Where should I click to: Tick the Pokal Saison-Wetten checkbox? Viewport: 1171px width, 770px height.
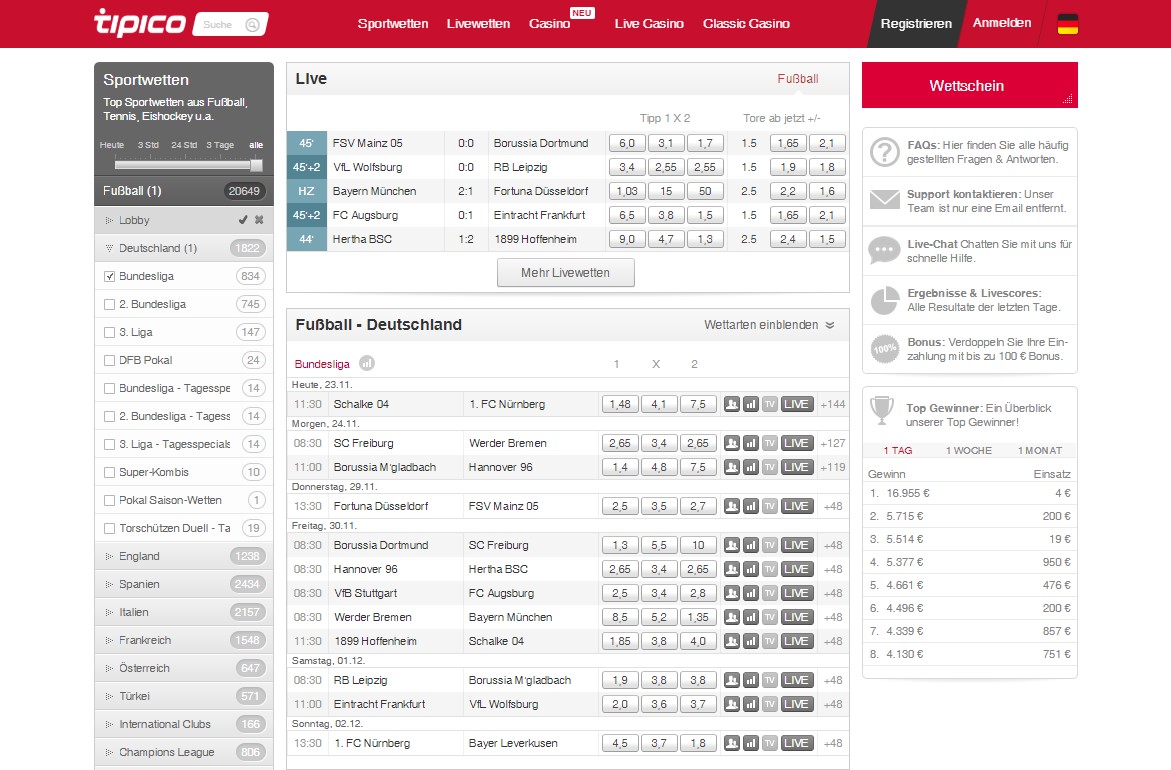pos(110,500)
